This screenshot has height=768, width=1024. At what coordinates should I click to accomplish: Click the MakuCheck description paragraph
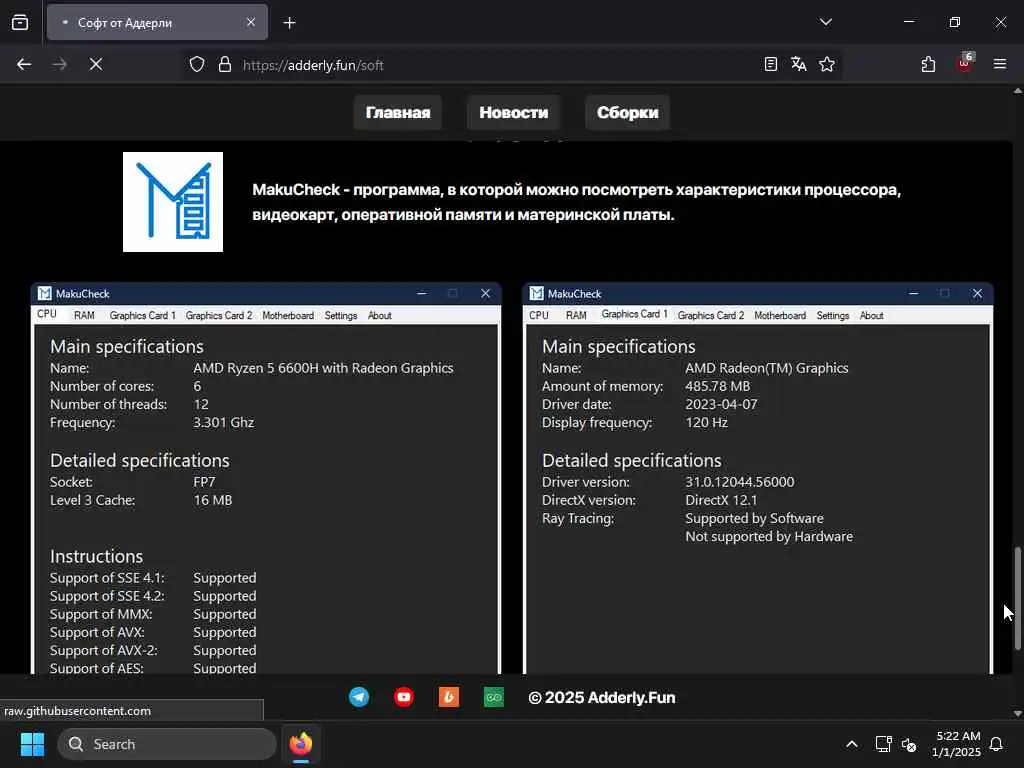tap(577, 202)
